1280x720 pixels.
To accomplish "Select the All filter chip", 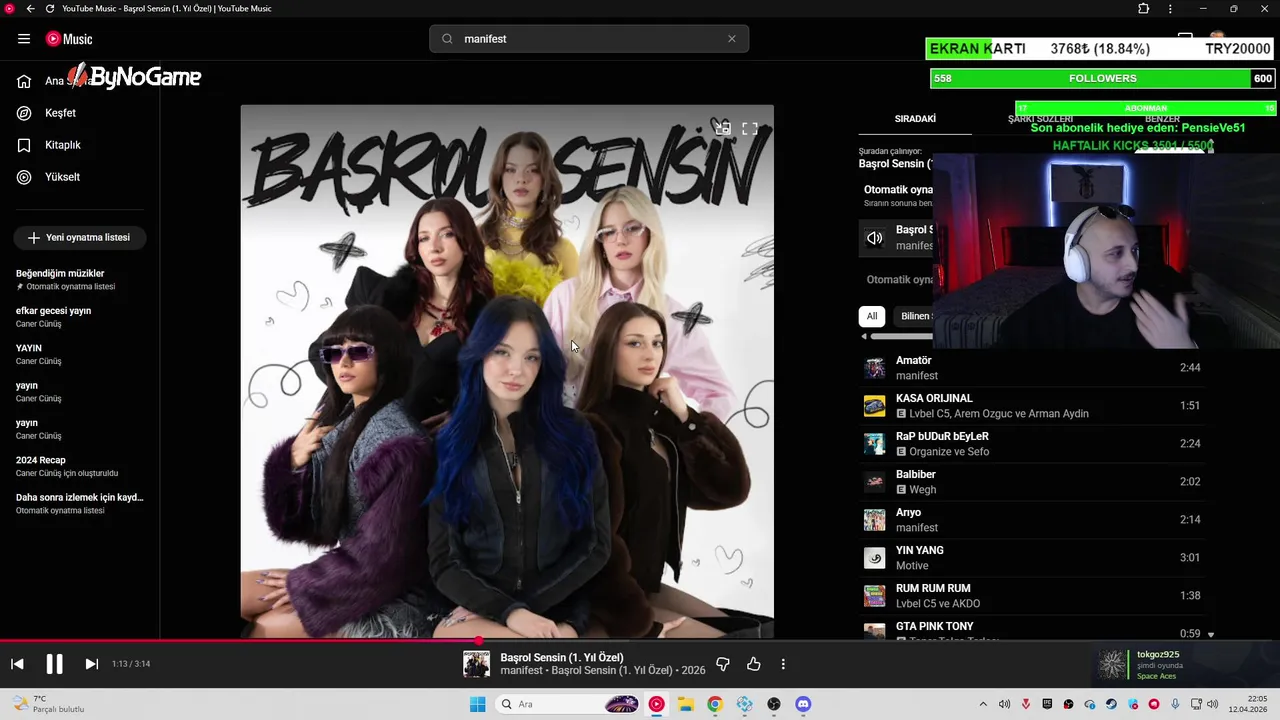I will tap(872, 316).
